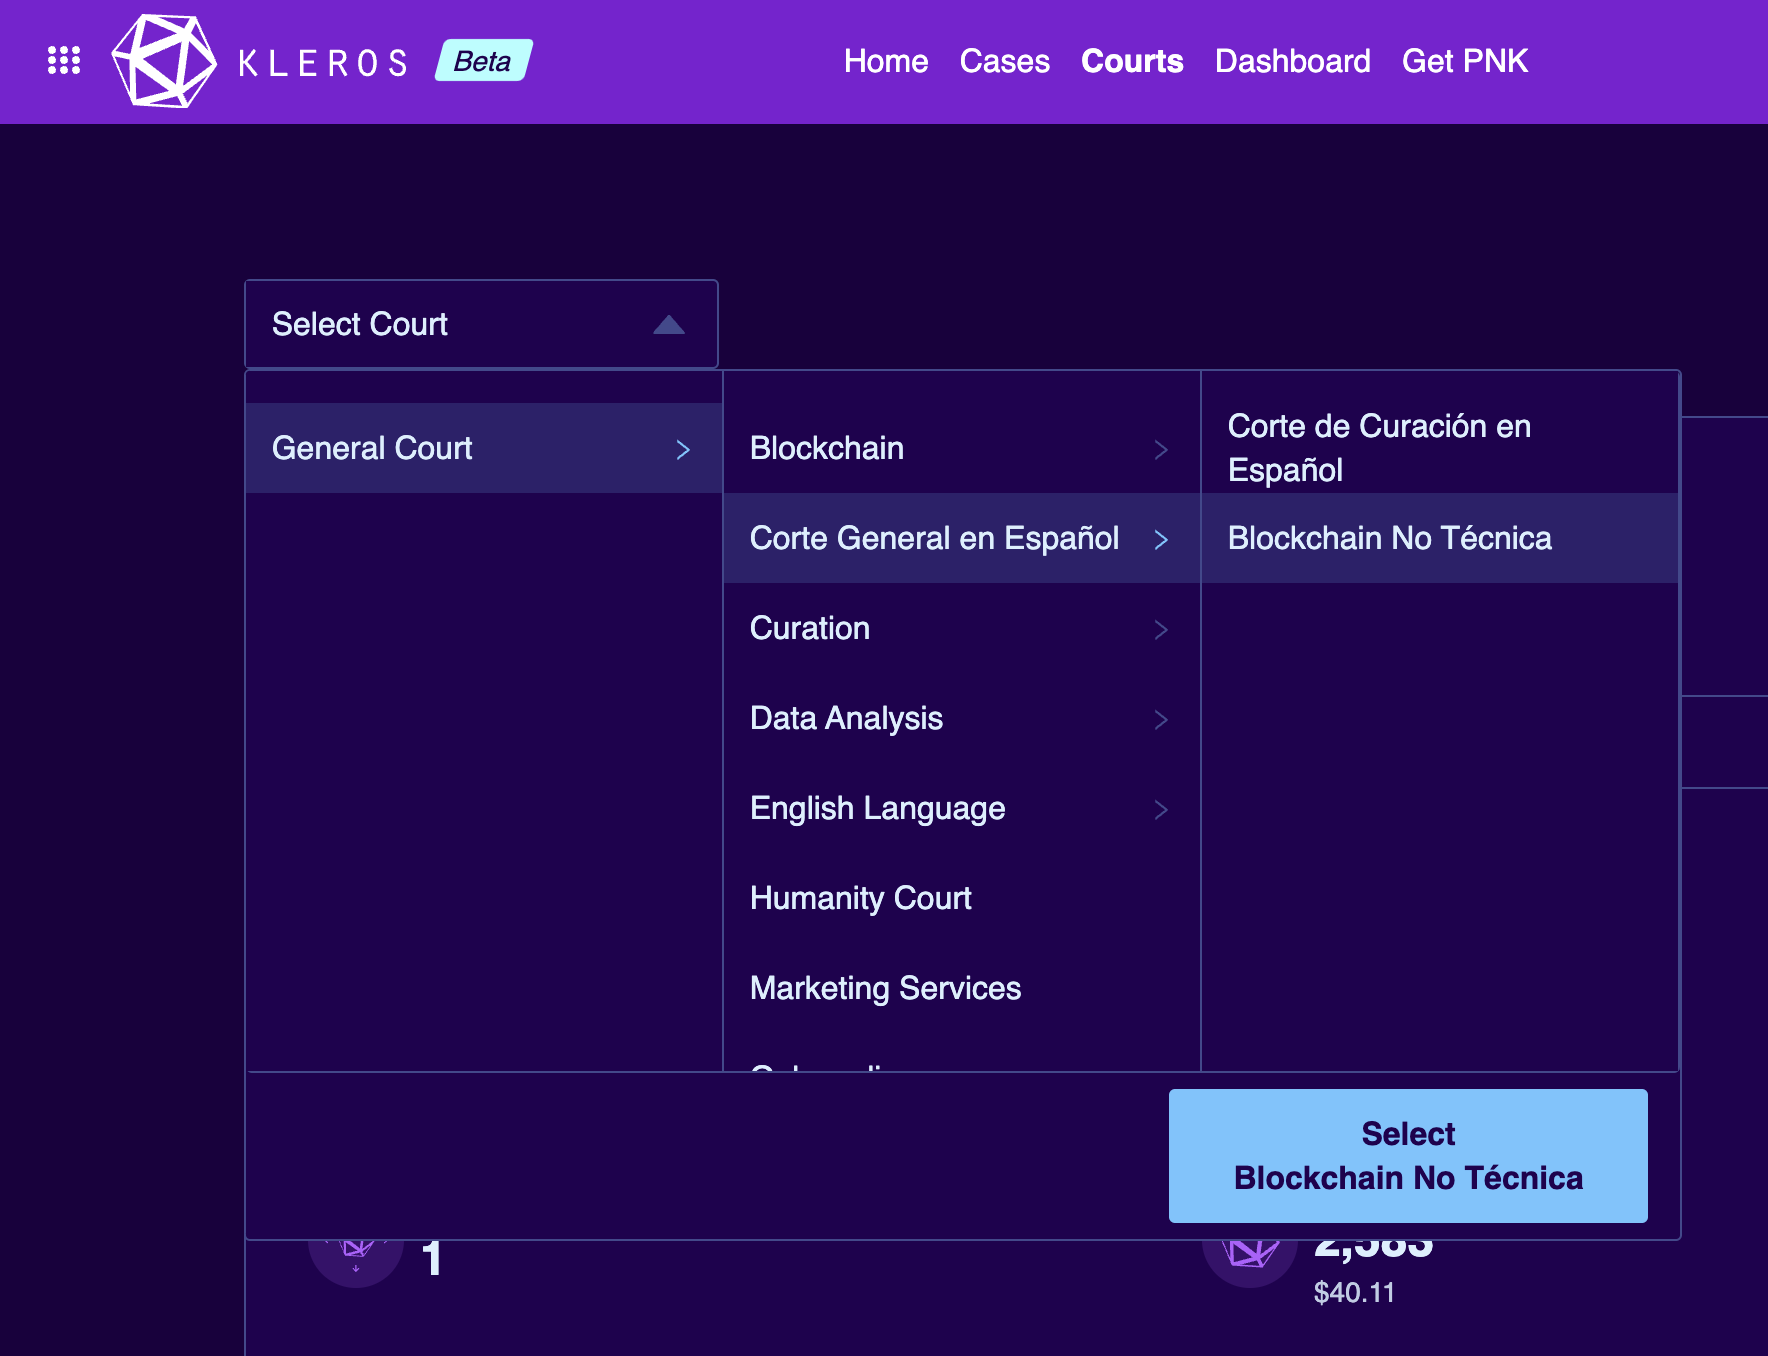
Task: Click Select Blockchain No Técnica button
Action: [1408, 1156]
